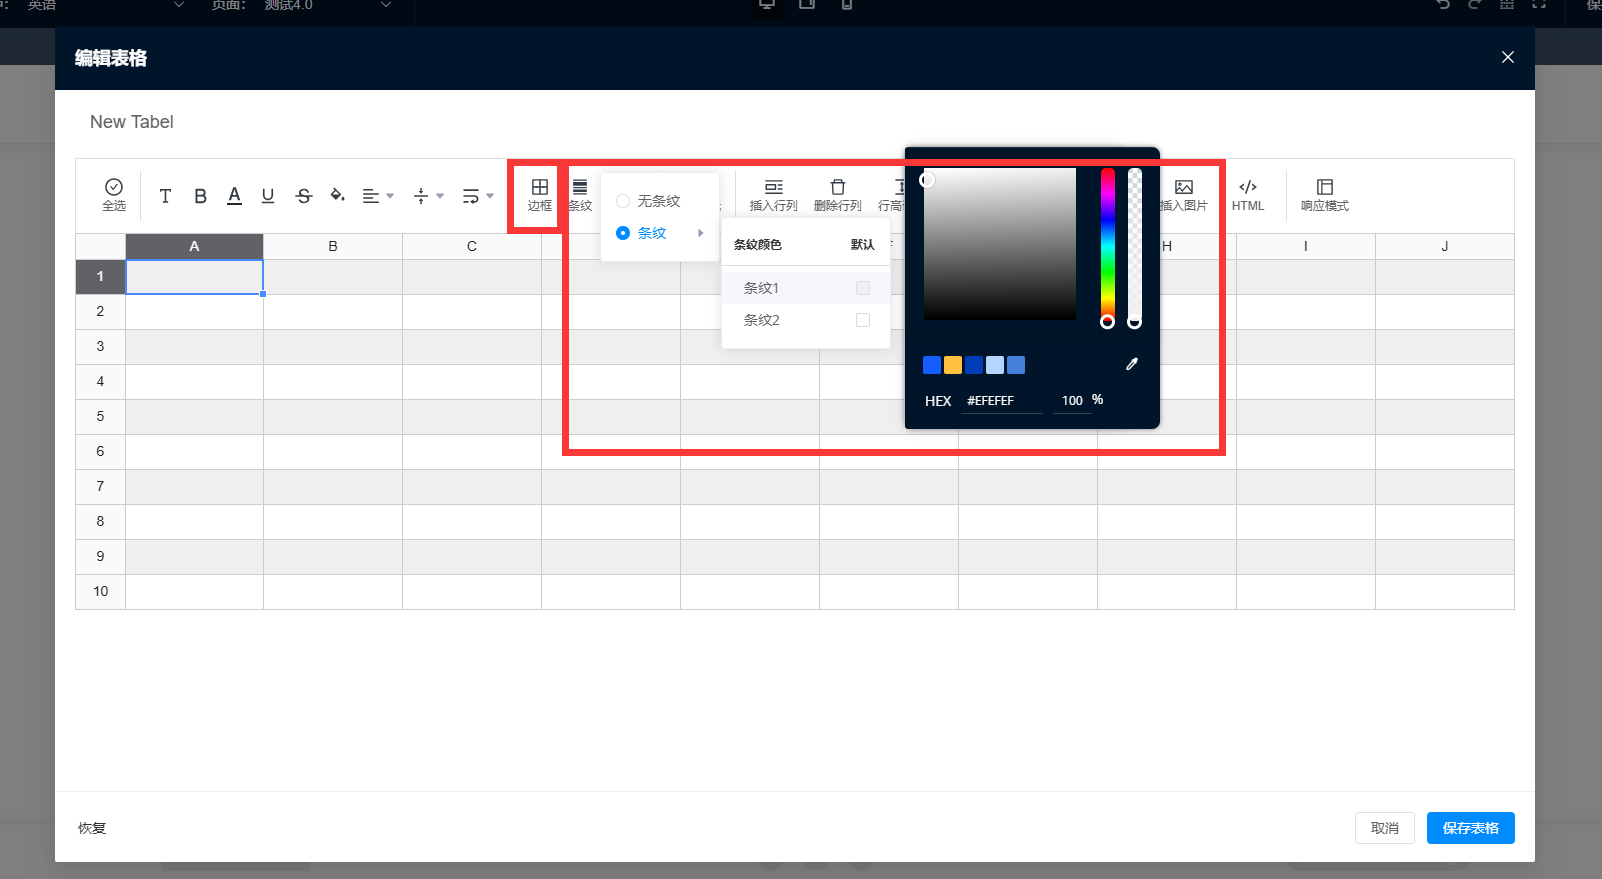This screenshot has height=879, width=1602.
Task: Click 默认 in the stripe color panel
Action: pyautogui.click(x=862, y=245)
